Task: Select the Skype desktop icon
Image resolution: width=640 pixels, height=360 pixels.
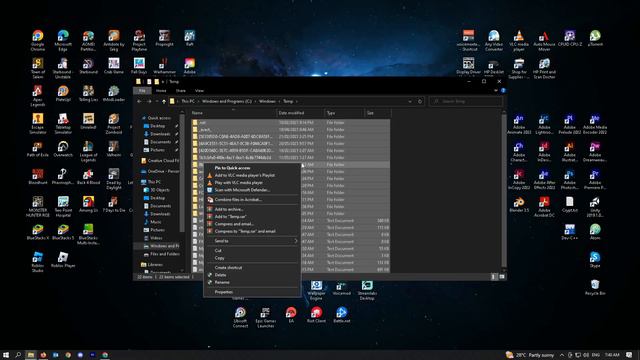Action: tap(595, 260)
